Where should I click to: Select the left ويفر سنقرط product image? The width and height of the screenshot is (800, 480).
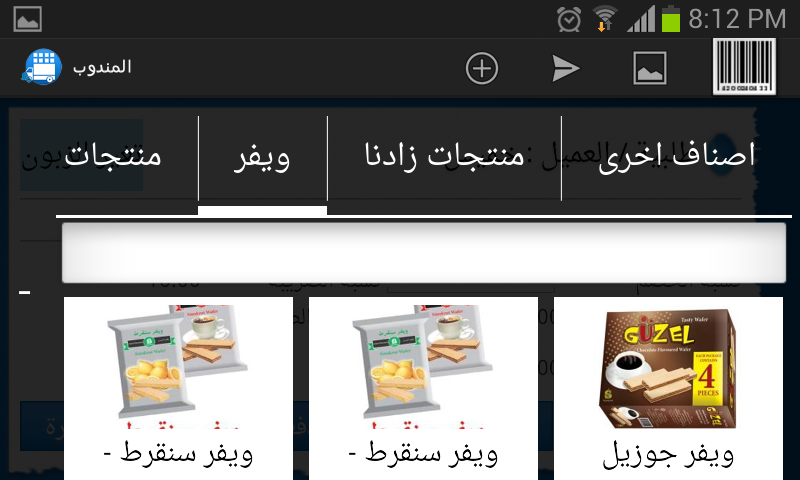pos(178,363)
